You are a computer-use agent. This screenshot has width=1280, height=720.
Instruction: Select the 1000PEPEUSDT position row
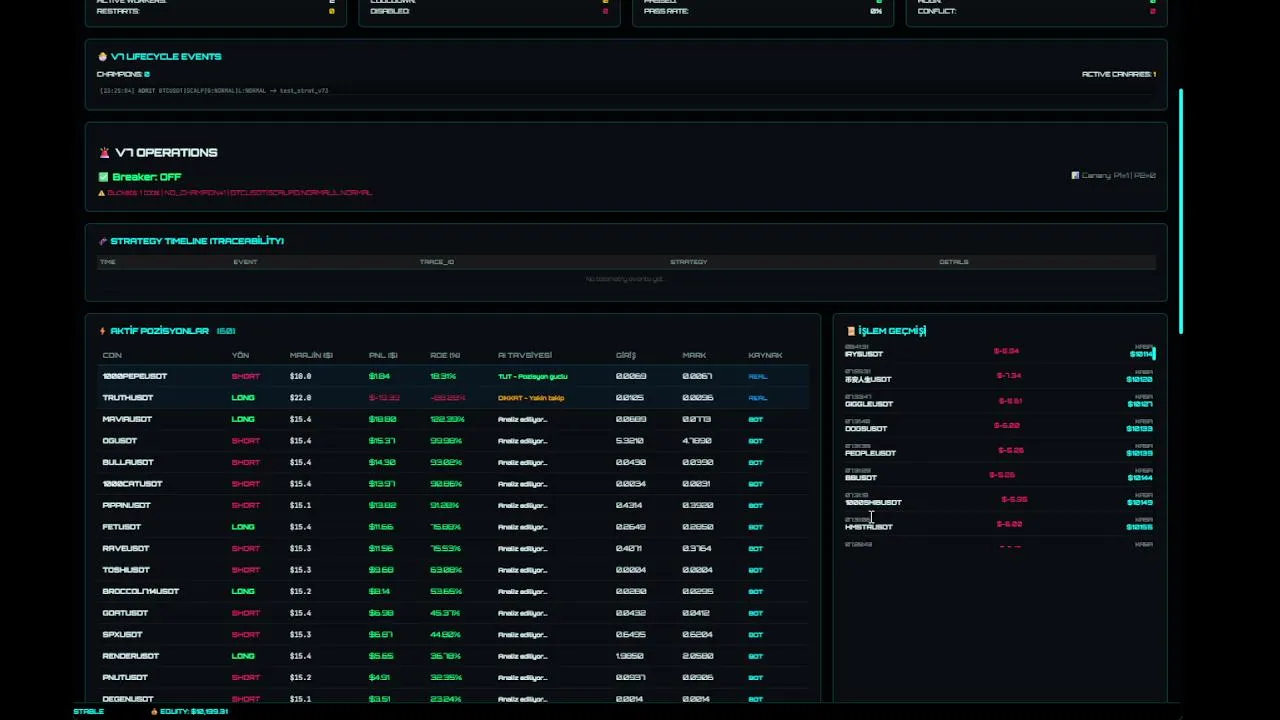(454, 376)
